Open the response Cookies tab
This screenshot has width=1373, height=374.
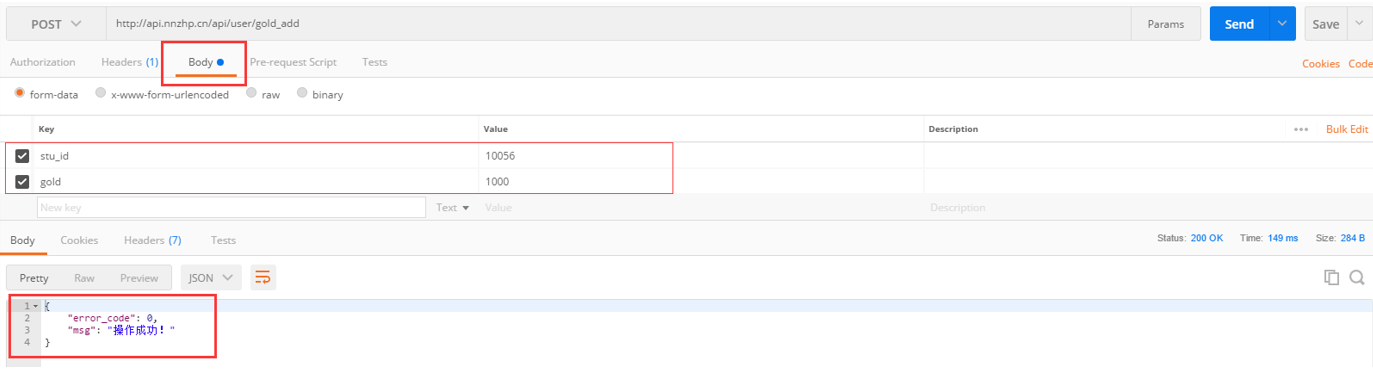(x=79, y=240)
